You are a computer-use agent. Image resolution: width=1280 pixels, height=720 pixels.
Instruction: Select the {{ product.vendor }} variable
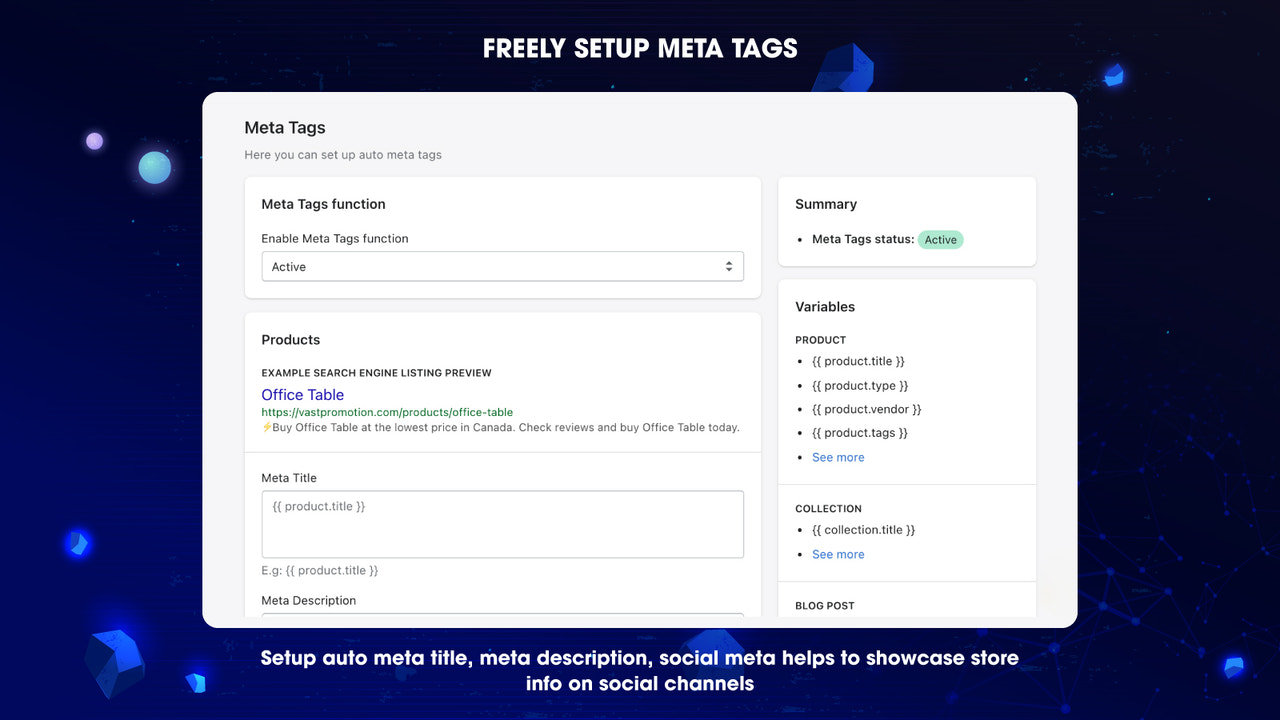tap(866, 409)
